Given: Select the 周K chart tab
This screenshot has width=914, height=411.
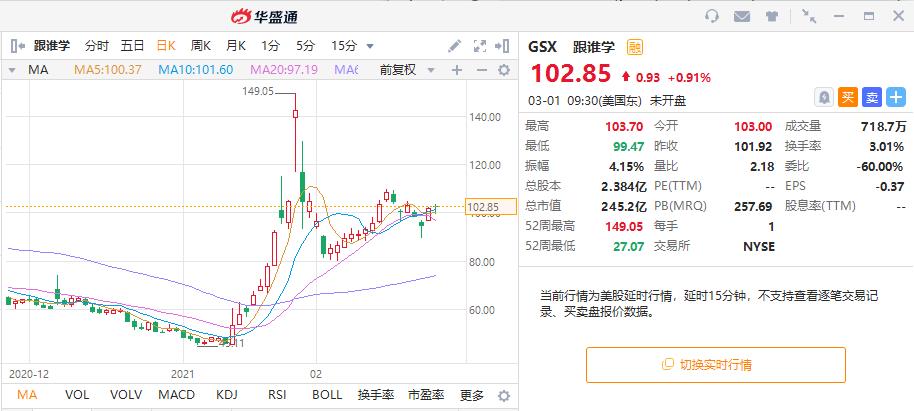Looking at the screenshot, I should coord(201,45).
